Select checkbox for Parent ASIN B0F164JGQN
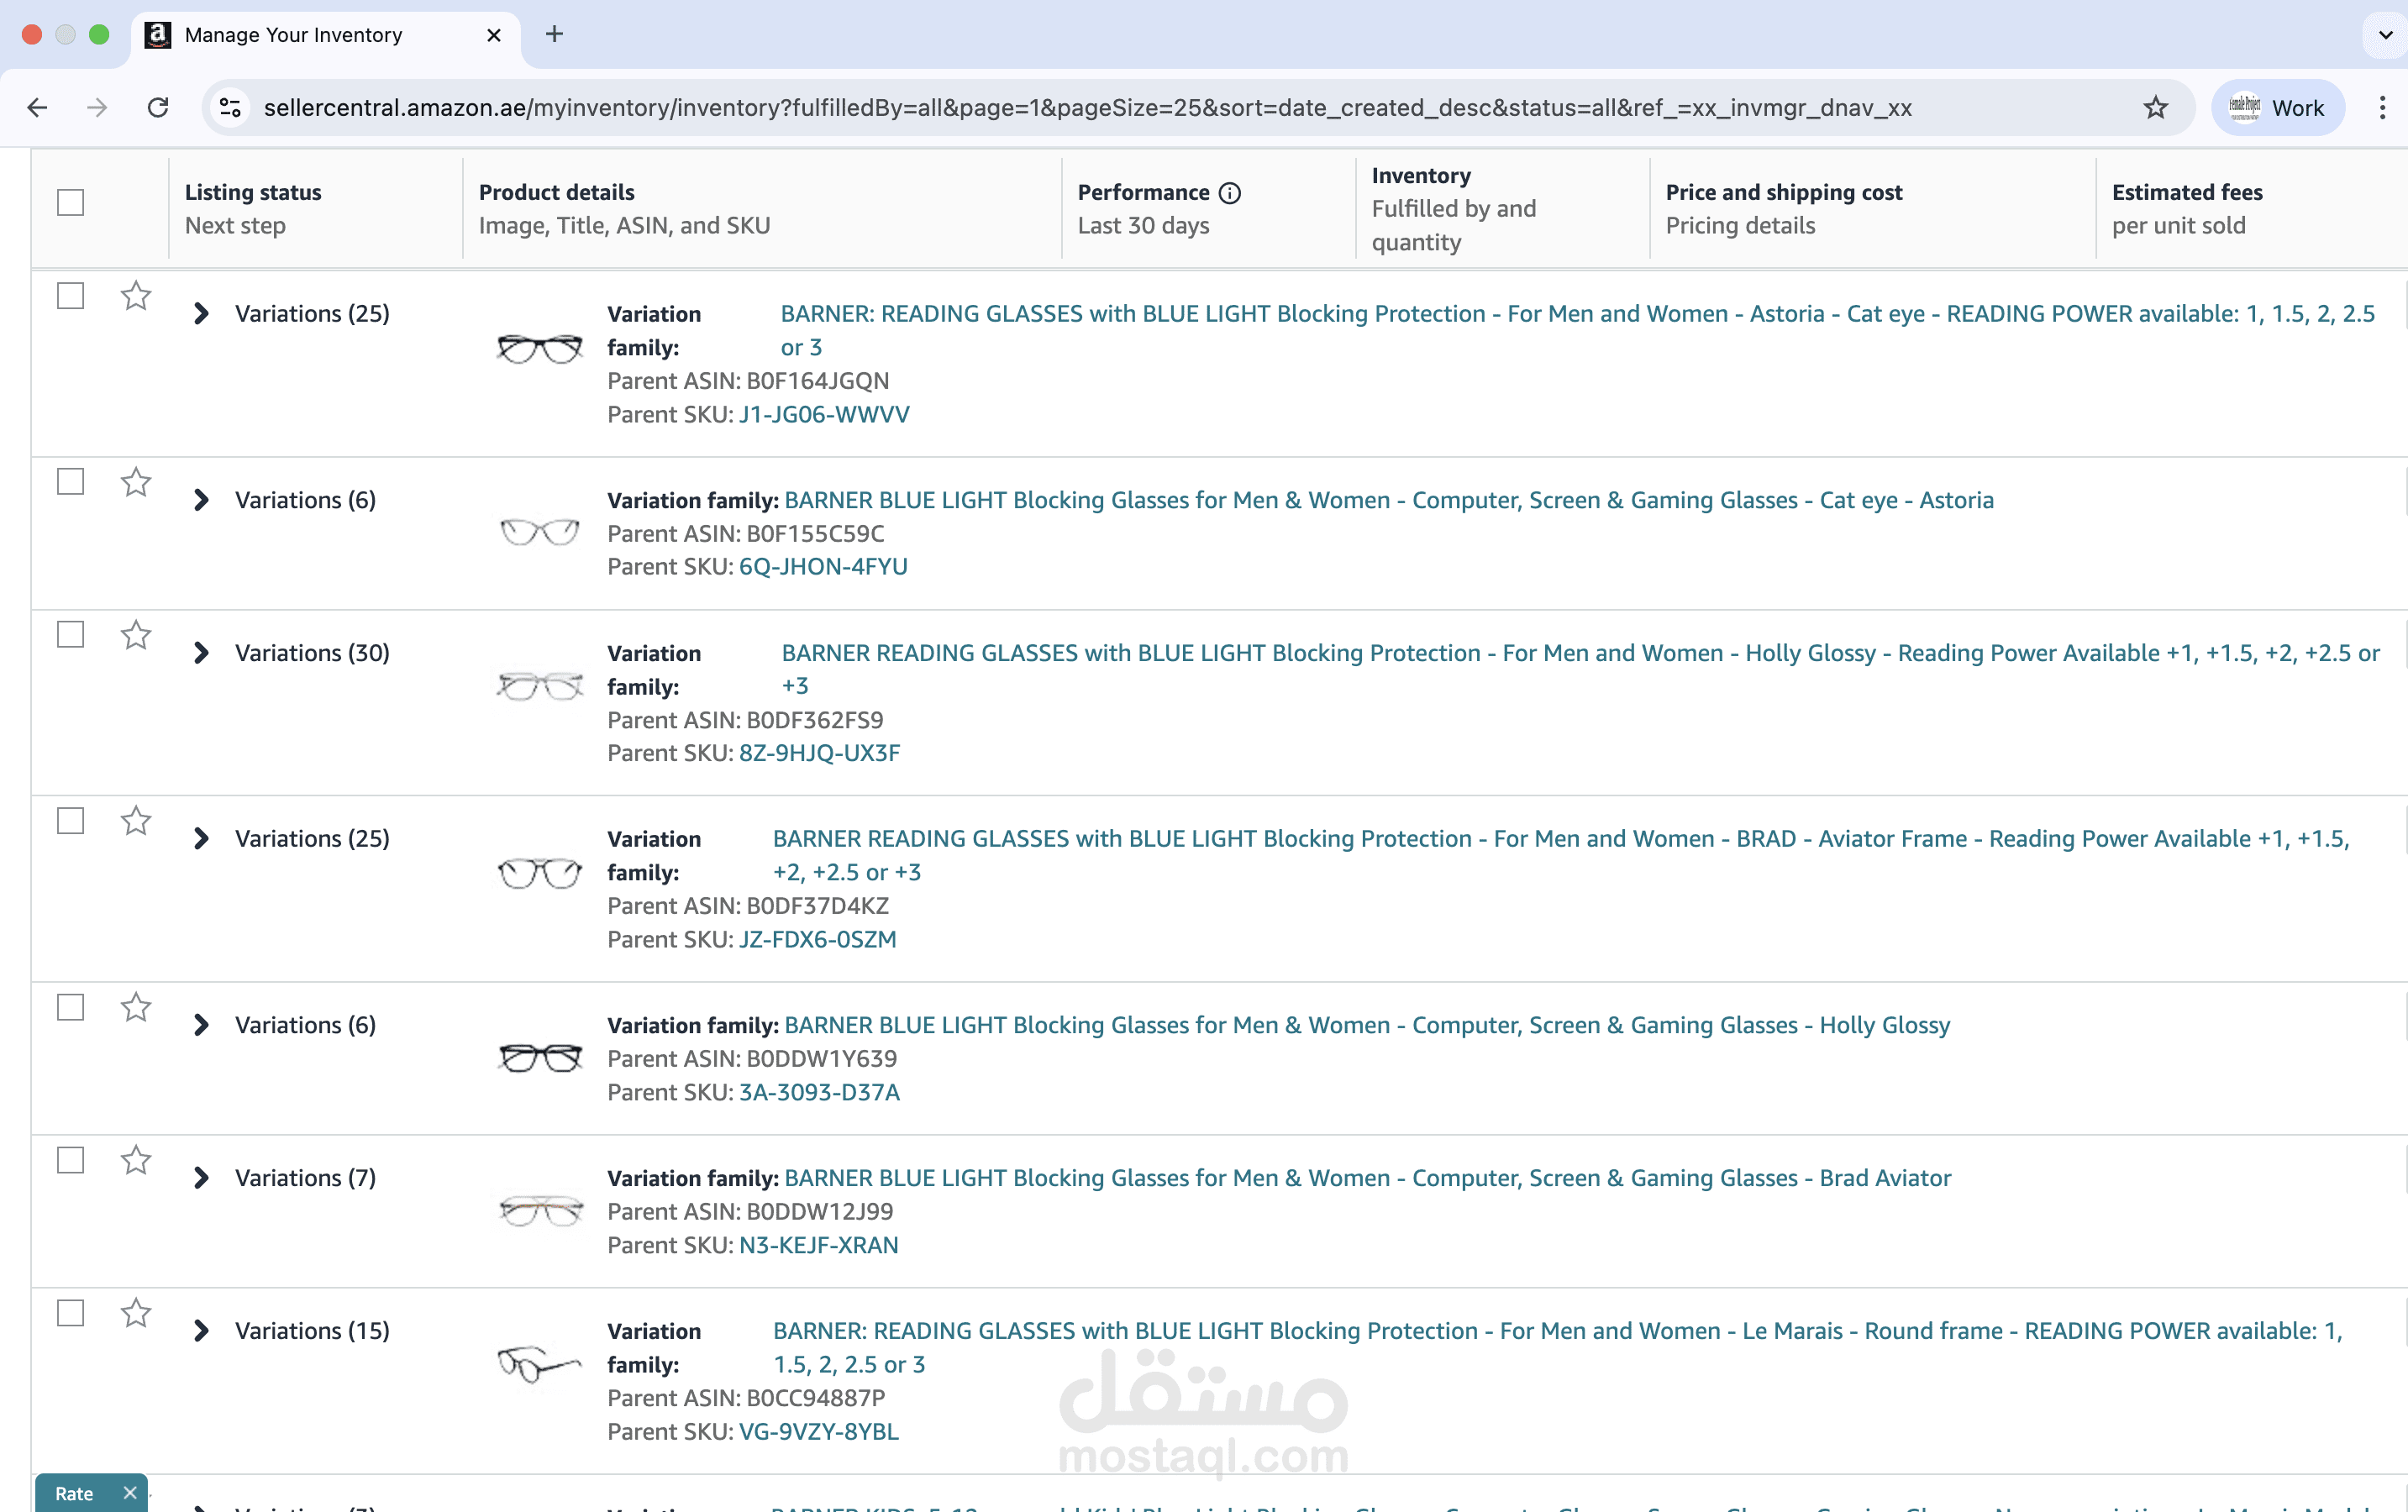 tap(70, 296)
